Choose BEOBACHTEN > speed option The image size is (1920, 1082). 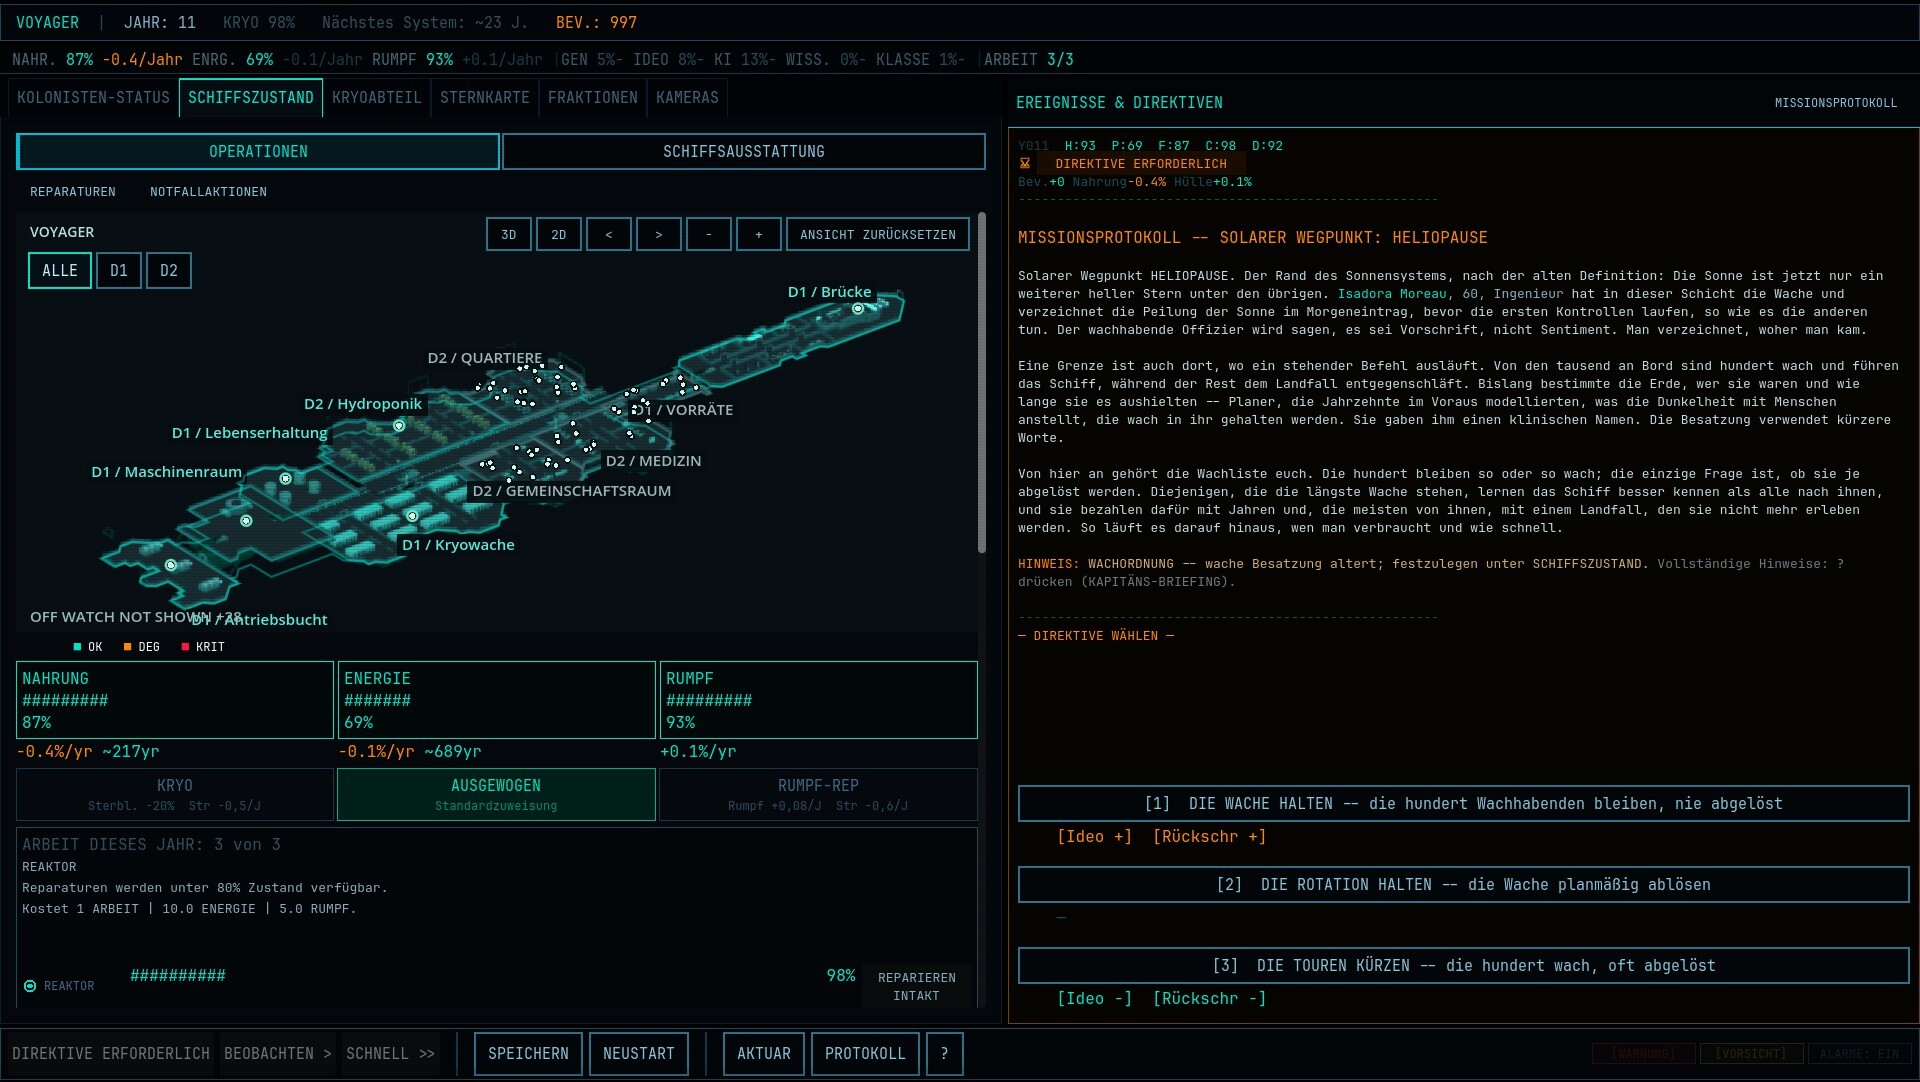point(277,1054)
